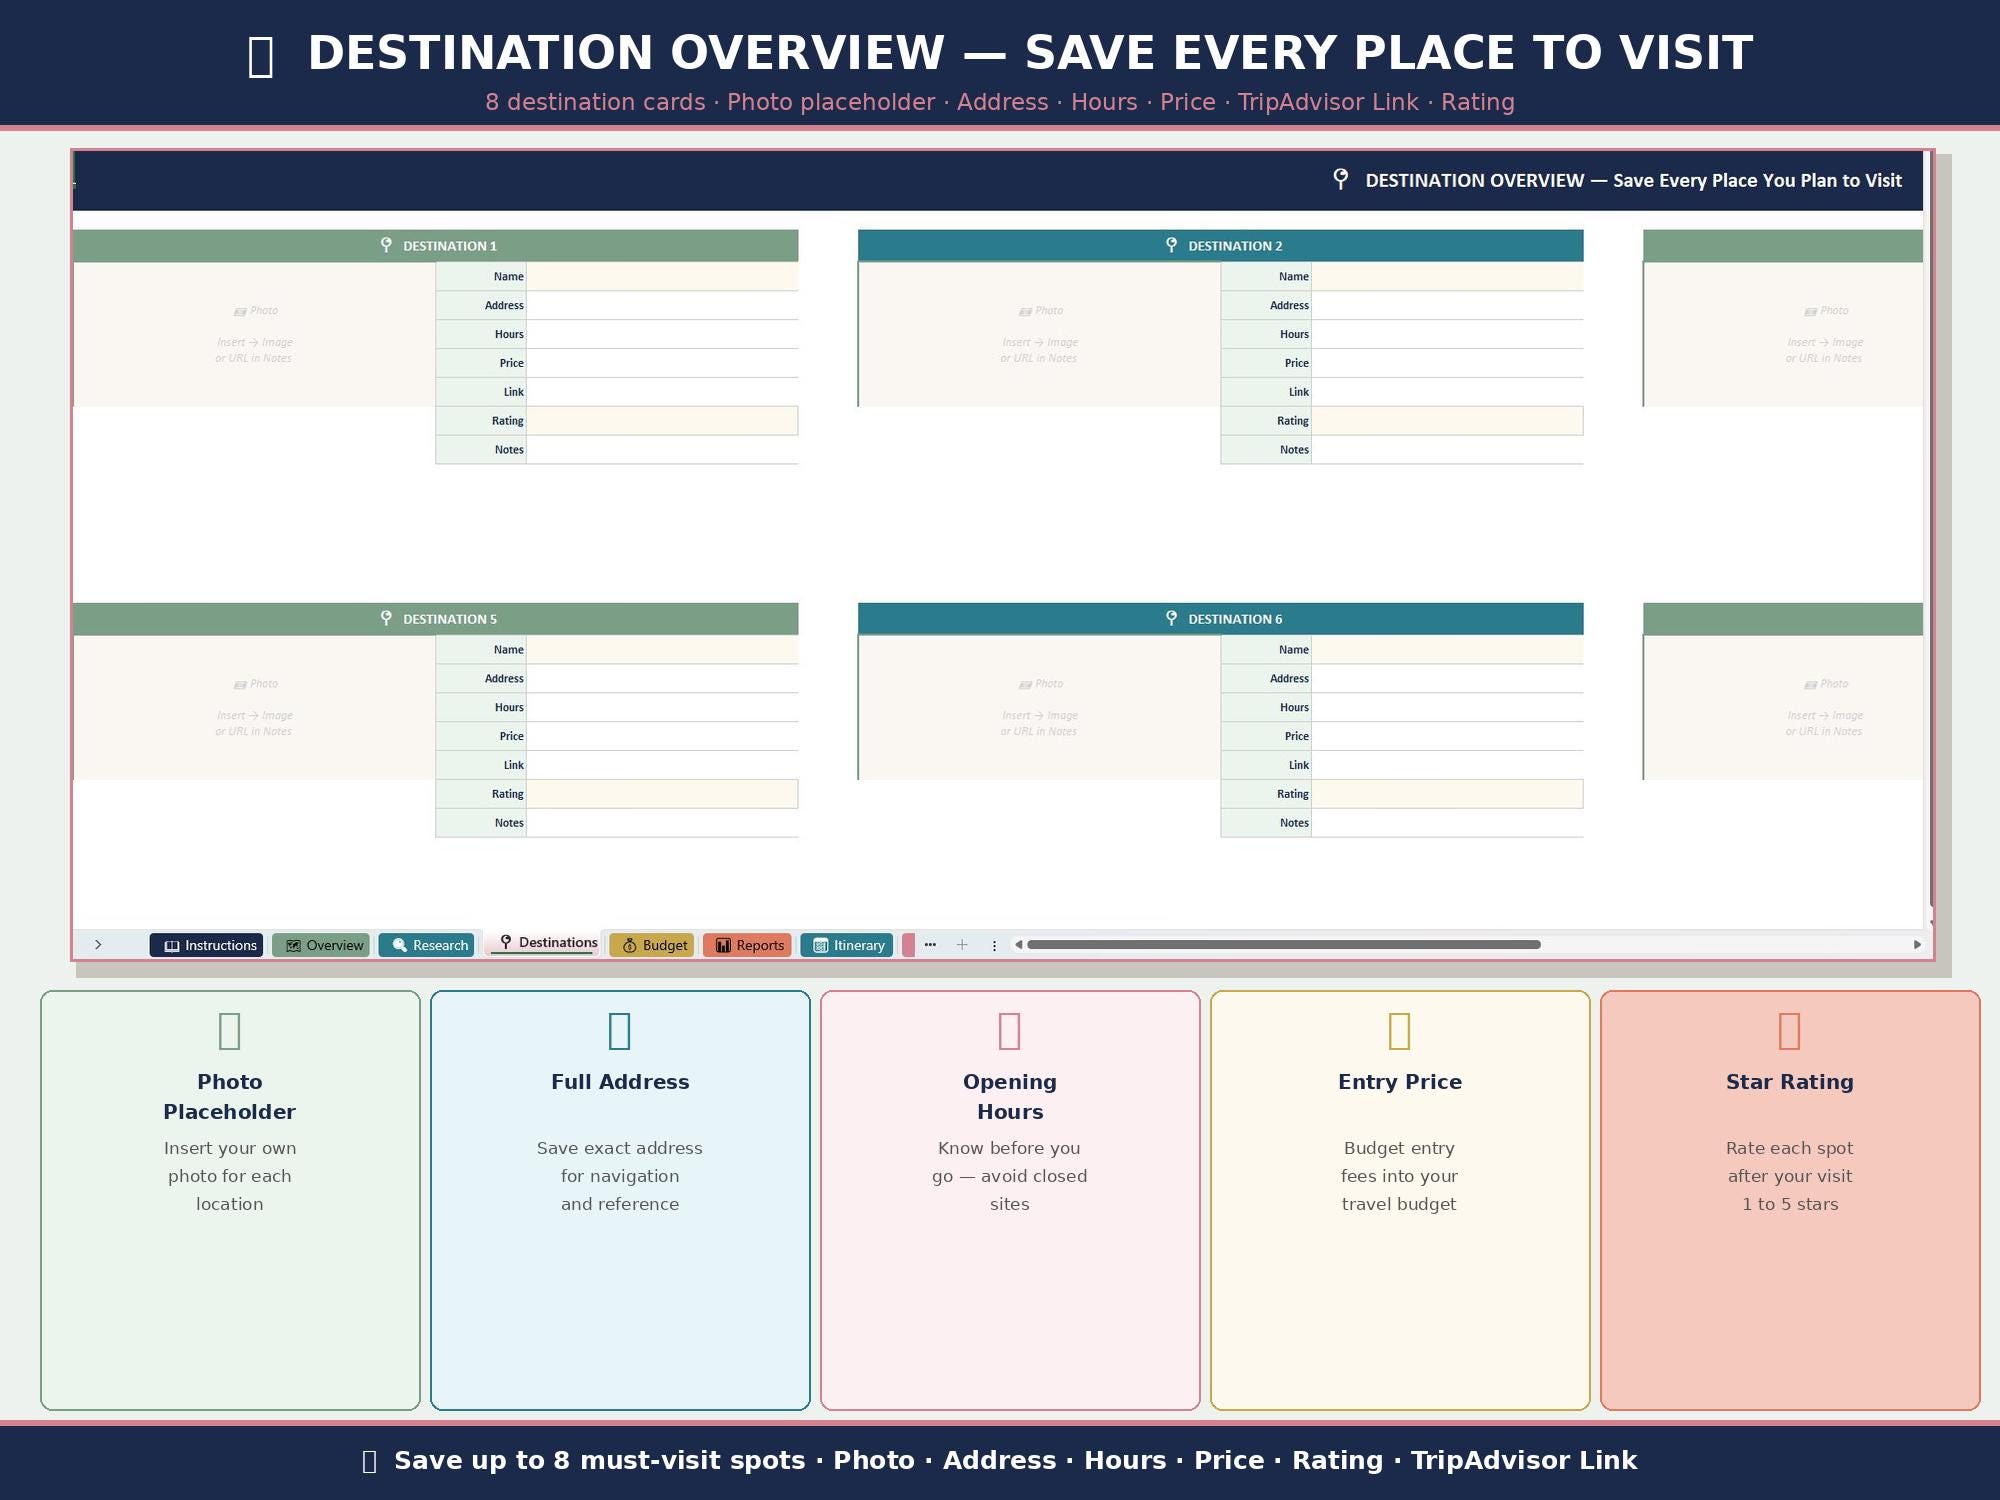Image resolution: width=2000 pixels, height=1500 pixels.
Task: Click the sheet tabs scroll chevron
Action: [x=98, y=944]
